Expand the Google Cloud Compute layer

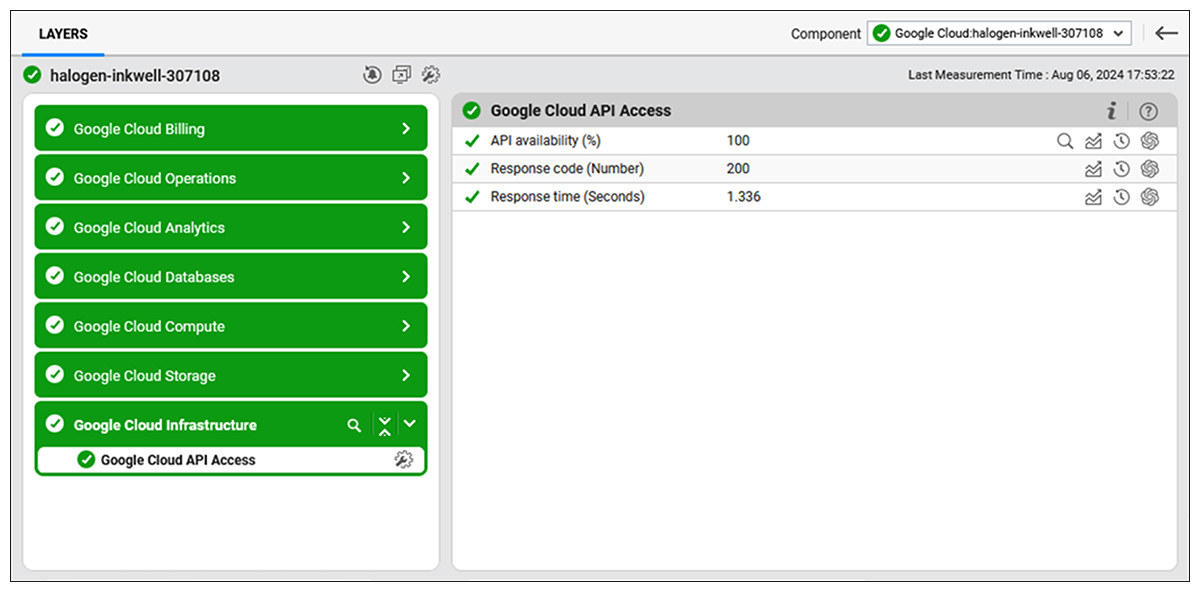pyautogui.click(x=406, y=326)
